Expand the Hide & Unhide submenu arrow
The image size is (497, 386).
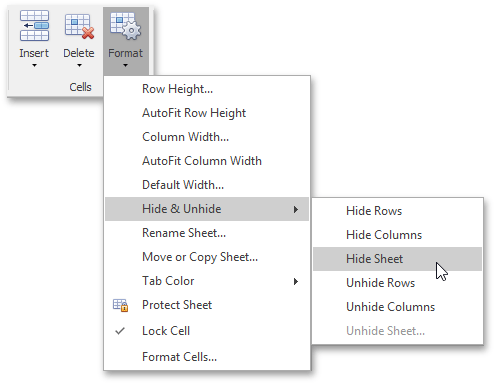coord(296,209)
